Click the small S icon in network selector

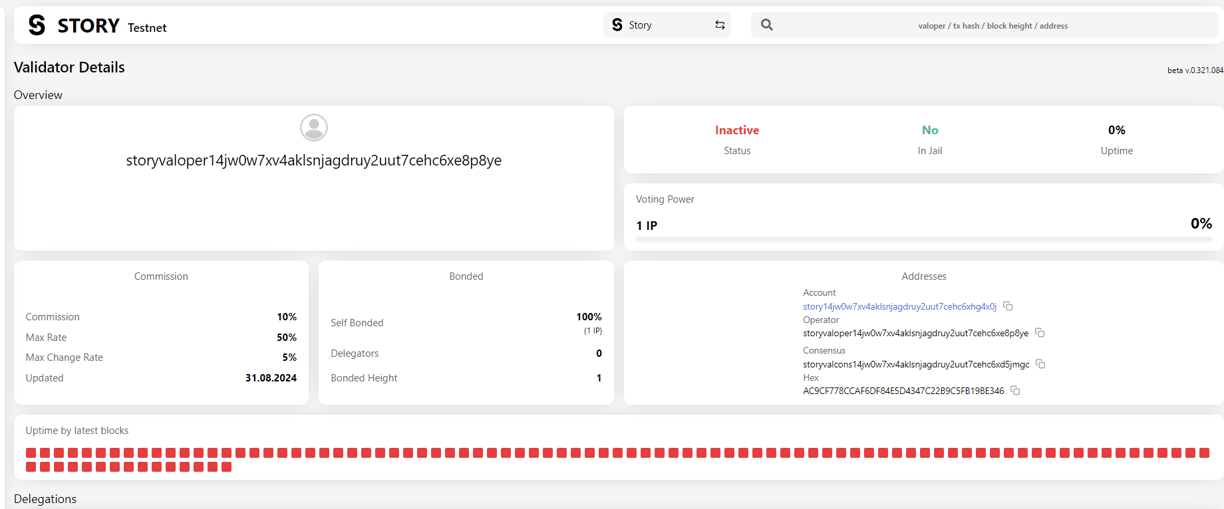(x=617, y=25)
